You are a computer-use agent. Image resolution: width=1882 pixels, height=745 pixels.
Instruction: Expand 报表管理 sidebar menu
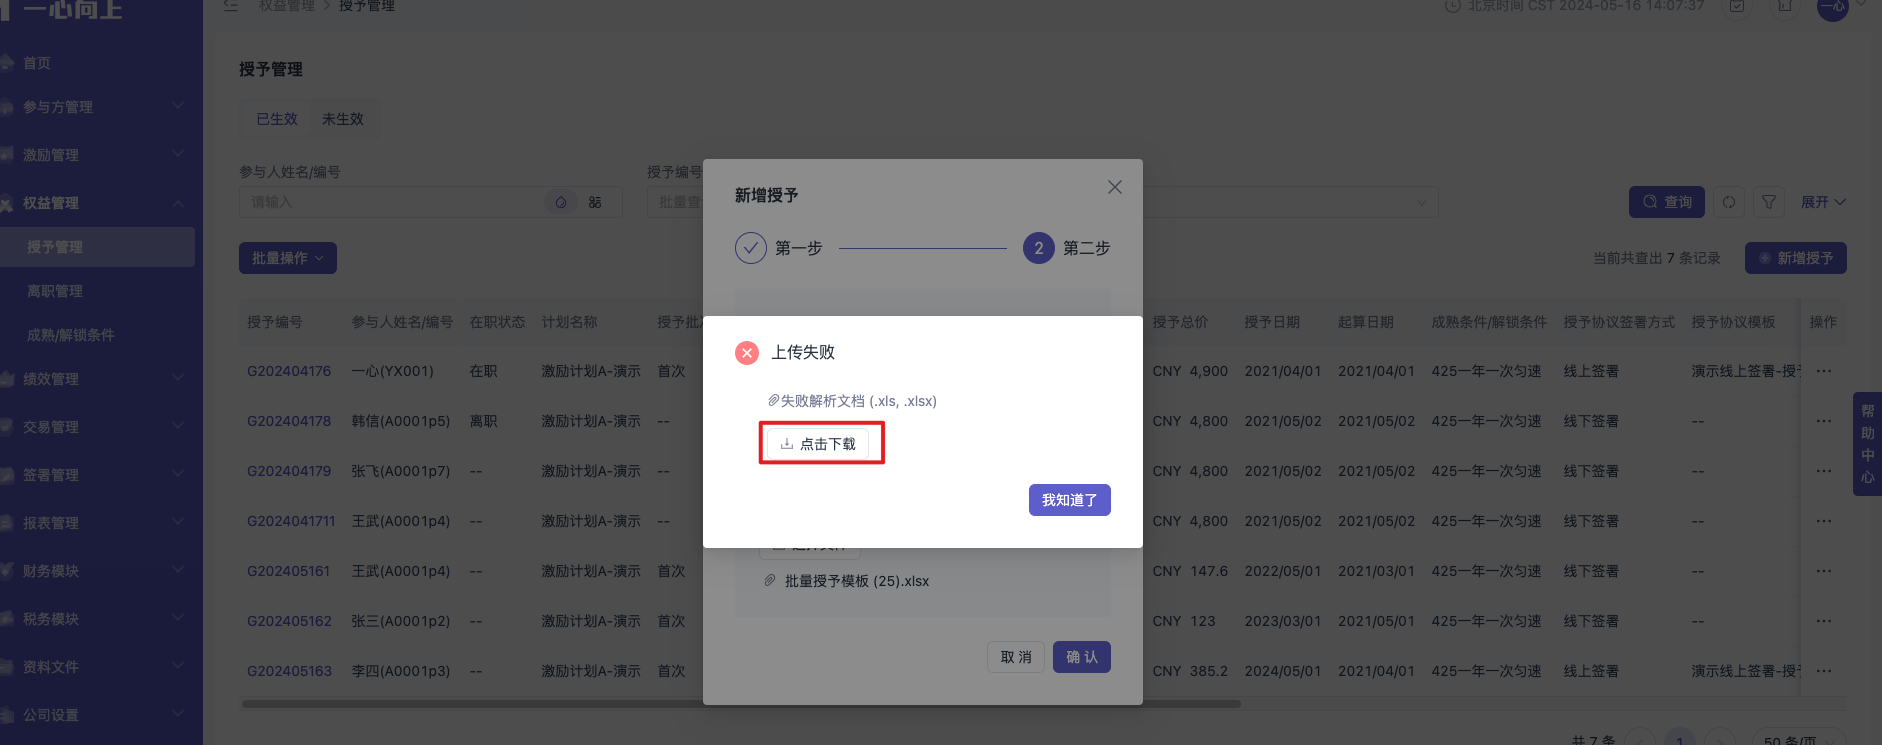click(97, 523)
